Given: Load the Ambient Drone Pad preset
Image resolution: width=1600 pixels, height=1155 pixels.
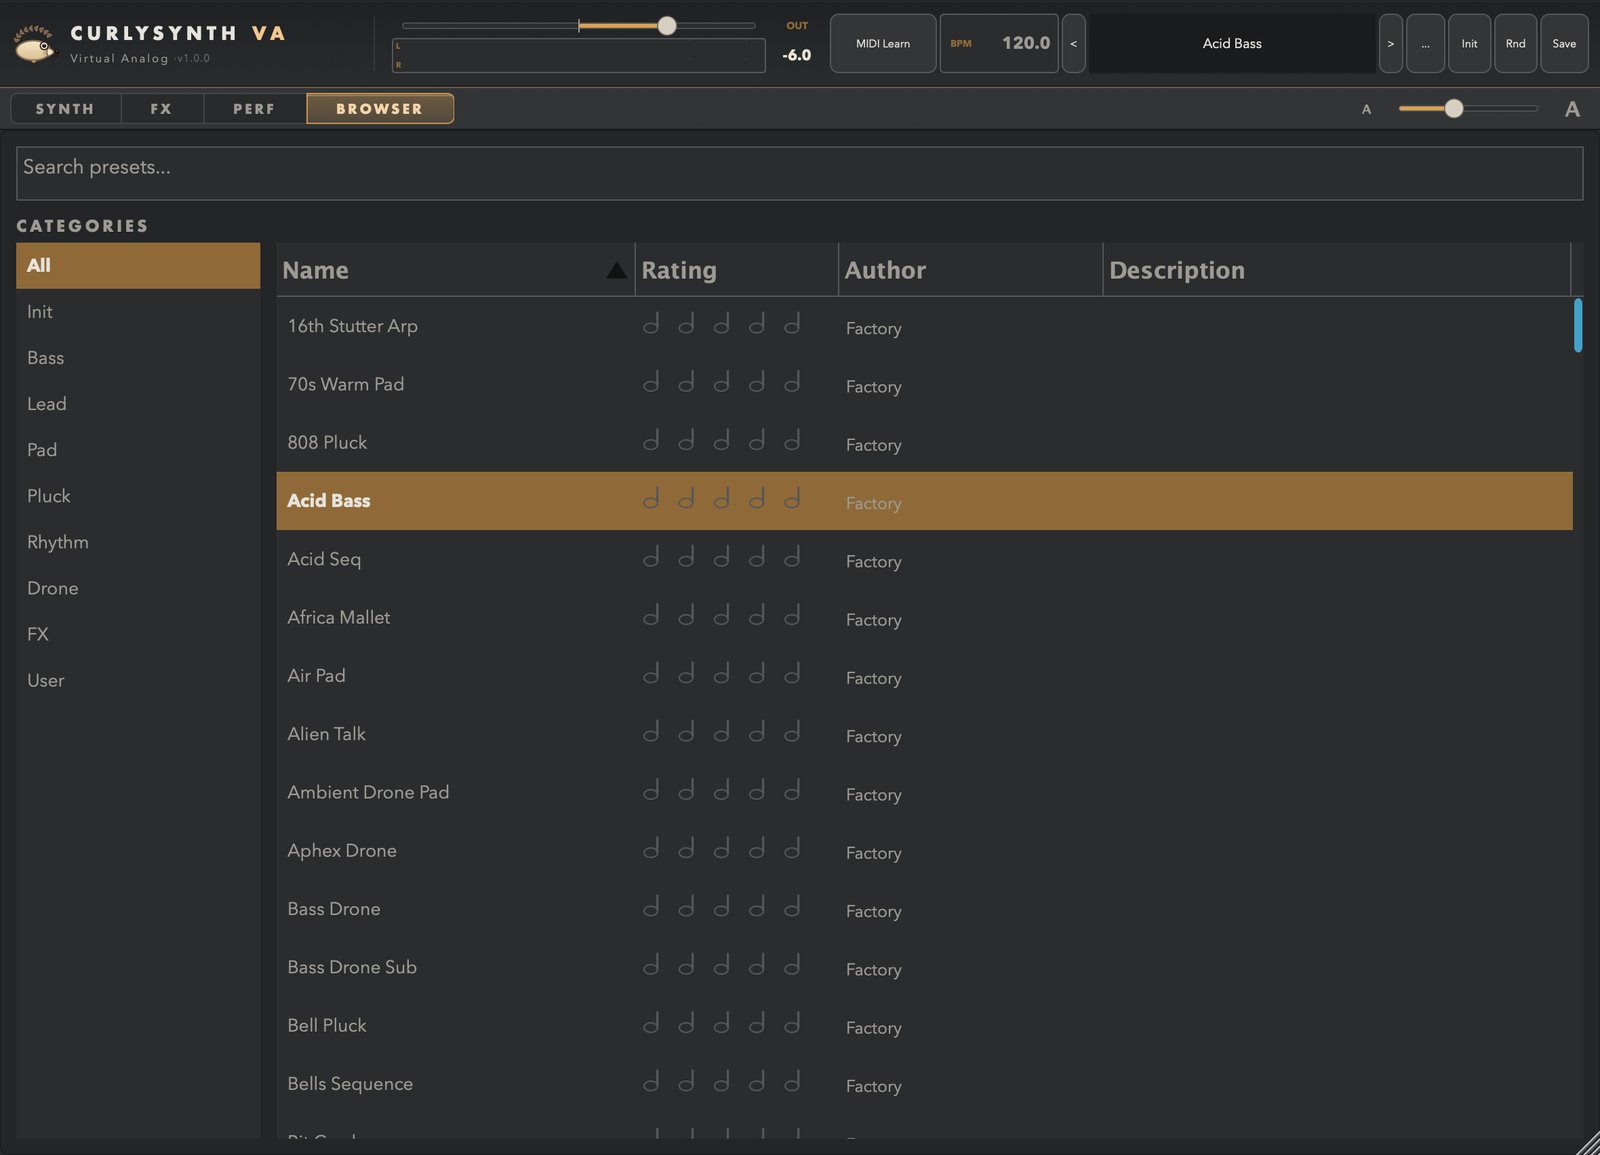Looking at the screenshot, I should pos(924,792).
